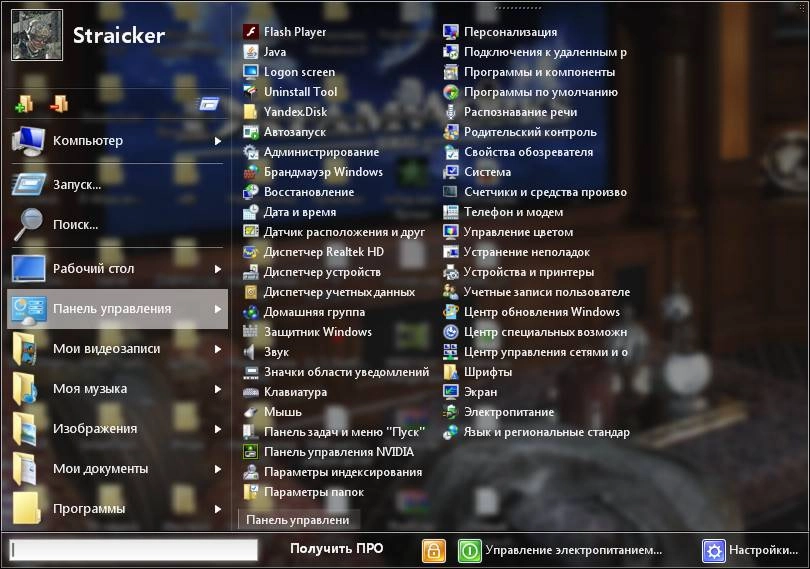
Task: Open Автозапуск entry
Action: coord(285,132)
